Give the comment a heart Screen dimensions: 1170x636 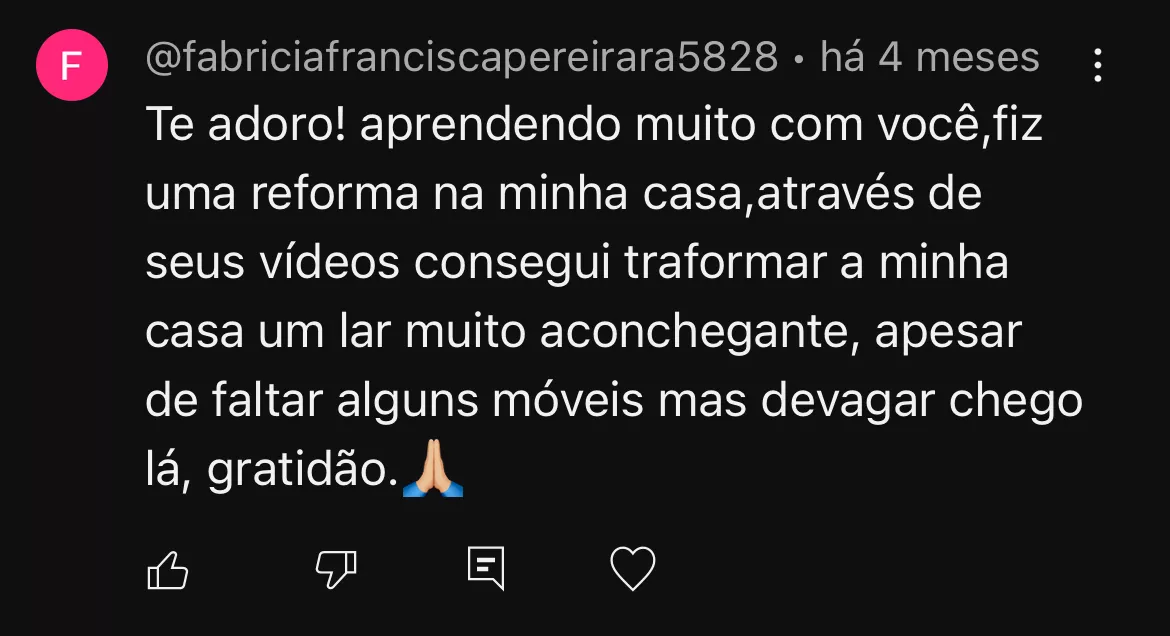633,569
